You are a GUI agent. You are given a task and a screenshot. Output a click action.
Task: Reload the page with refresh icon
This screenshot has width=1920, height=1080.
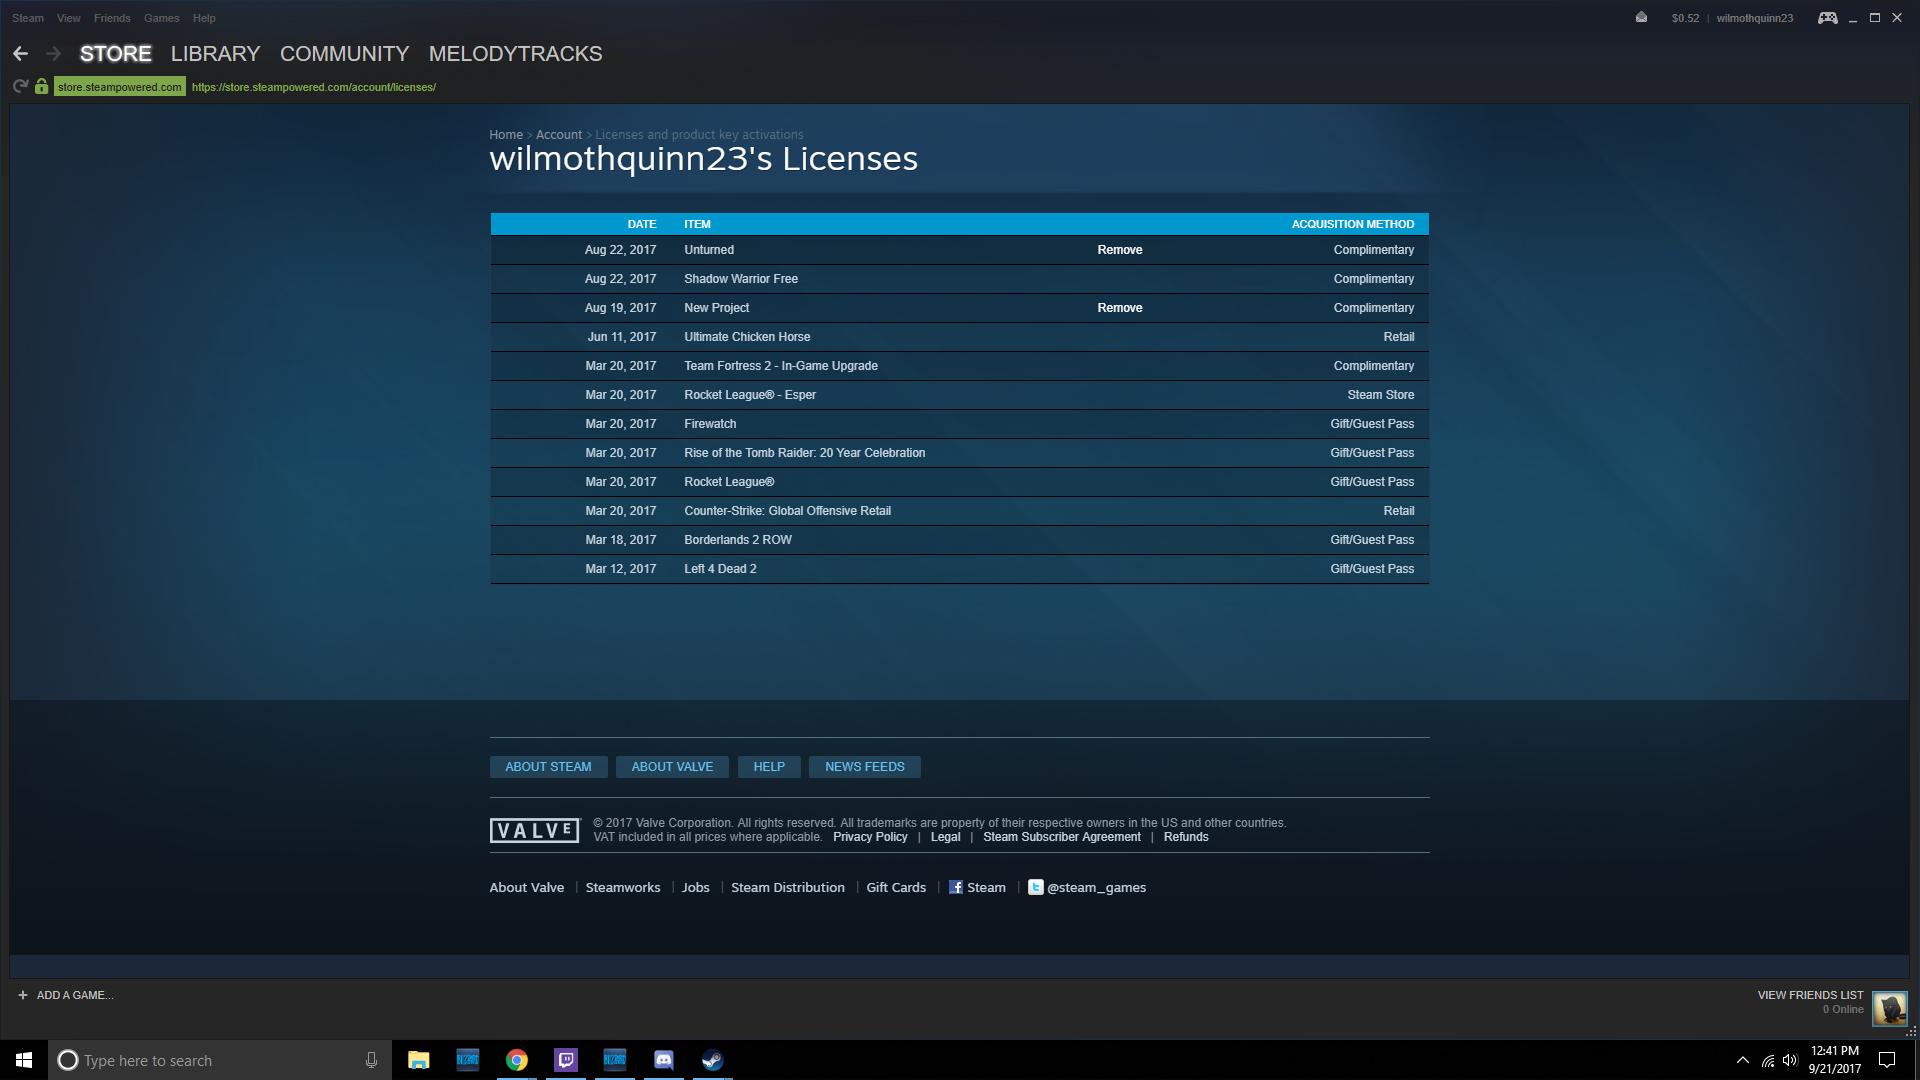coord(20,87)
